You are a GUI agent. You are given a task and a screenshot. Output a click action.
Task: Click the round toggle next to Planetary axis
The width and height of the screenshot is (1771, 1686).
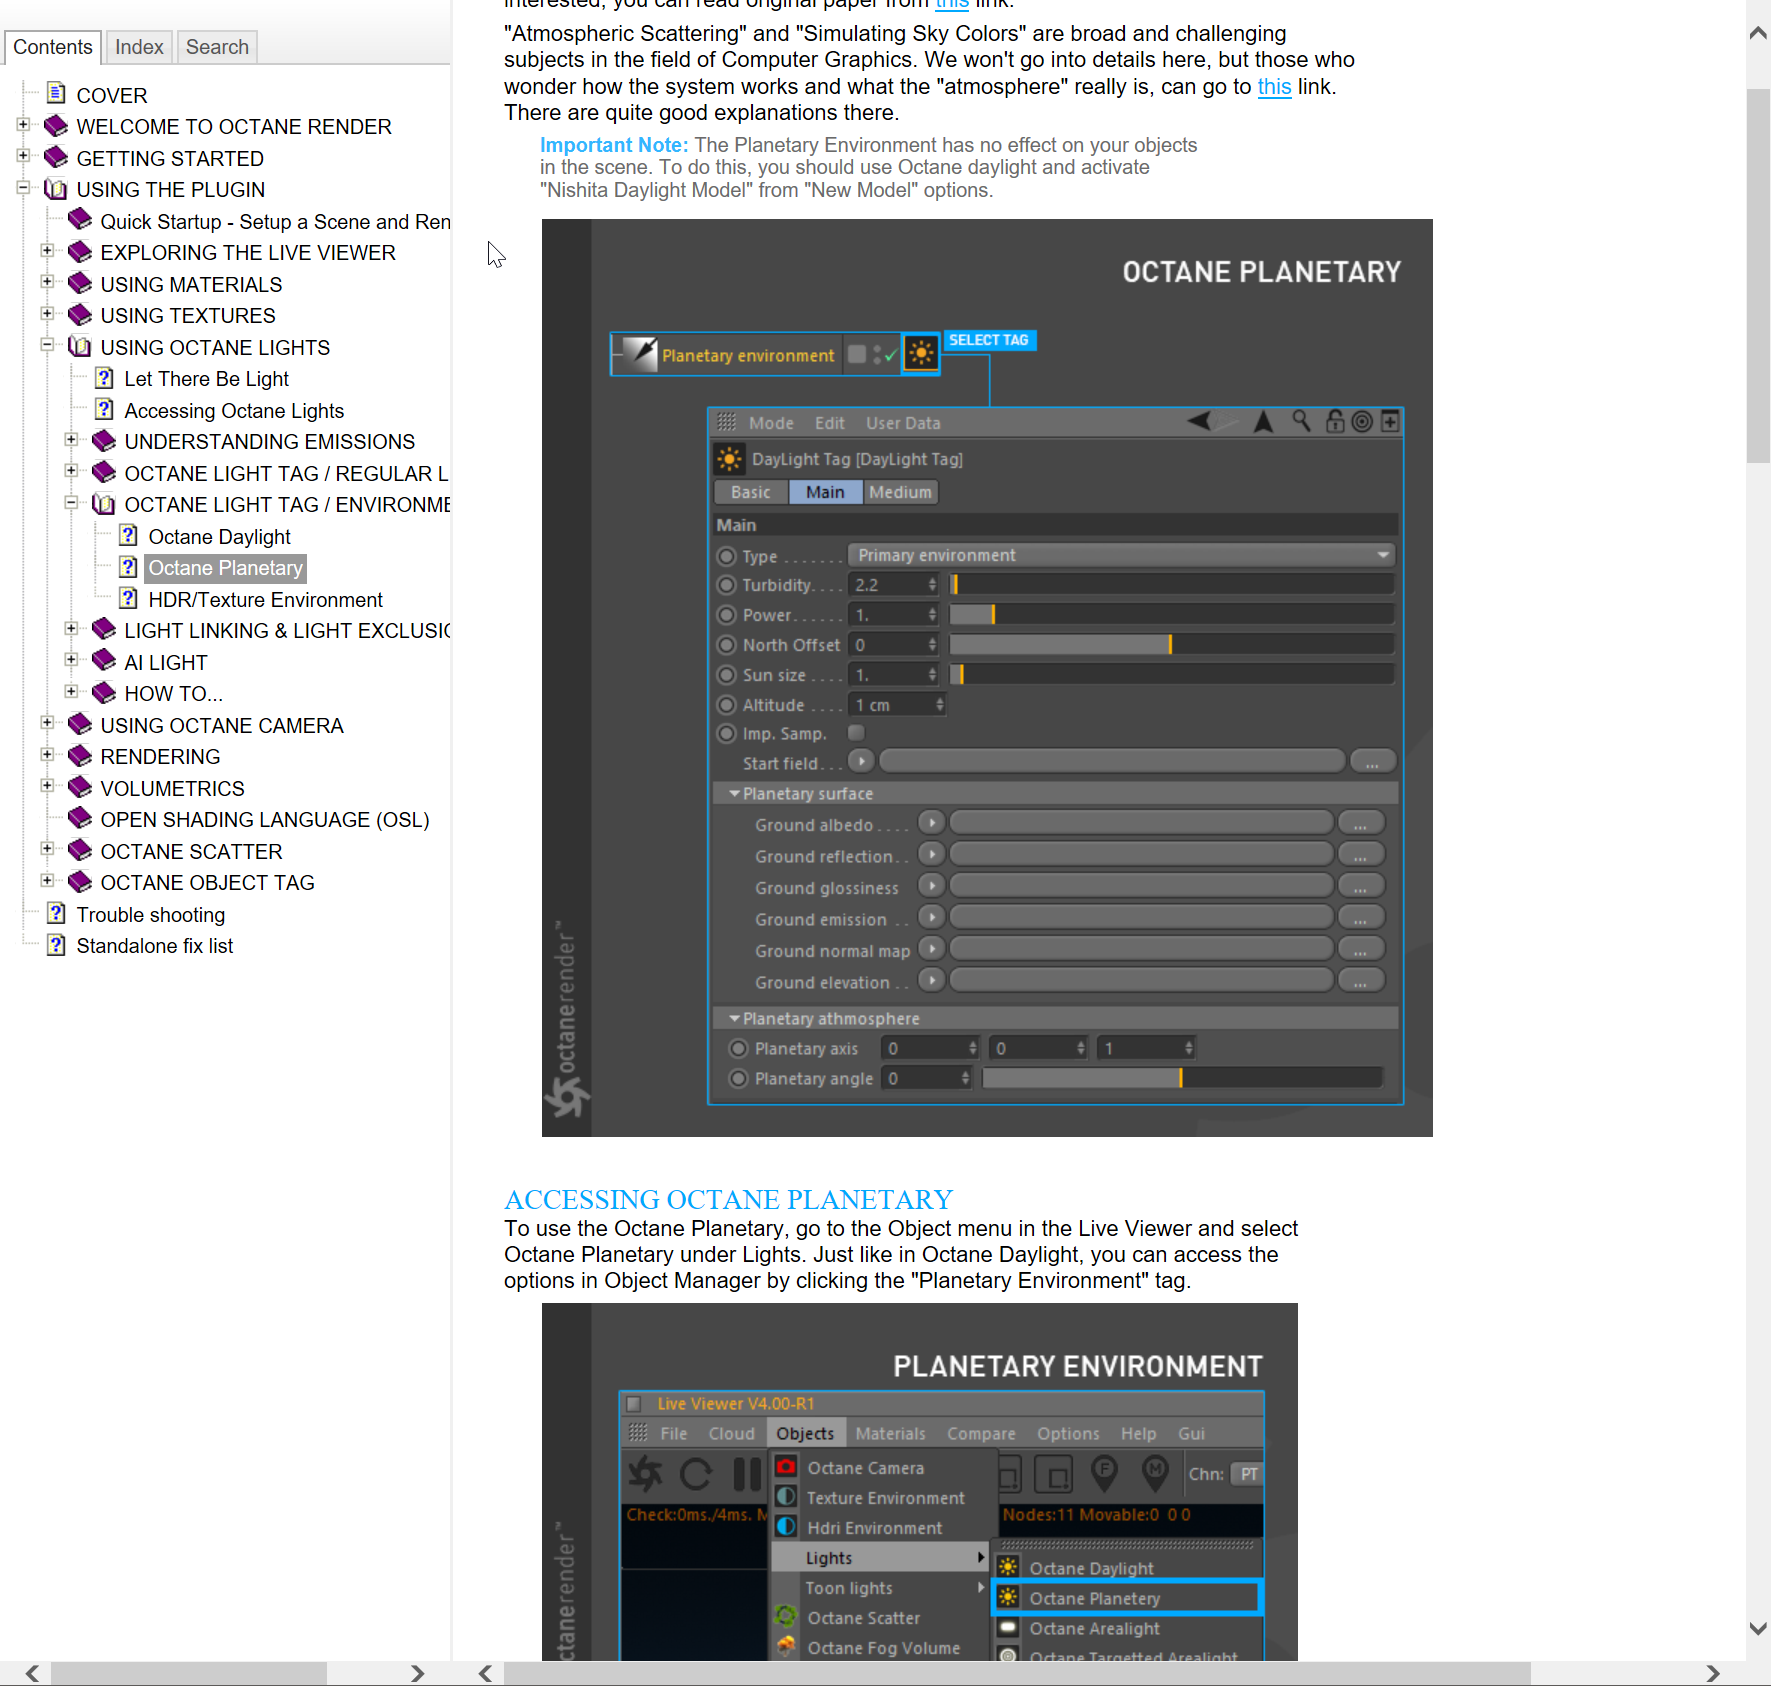pyautogui.click(x=739, y=1049)
